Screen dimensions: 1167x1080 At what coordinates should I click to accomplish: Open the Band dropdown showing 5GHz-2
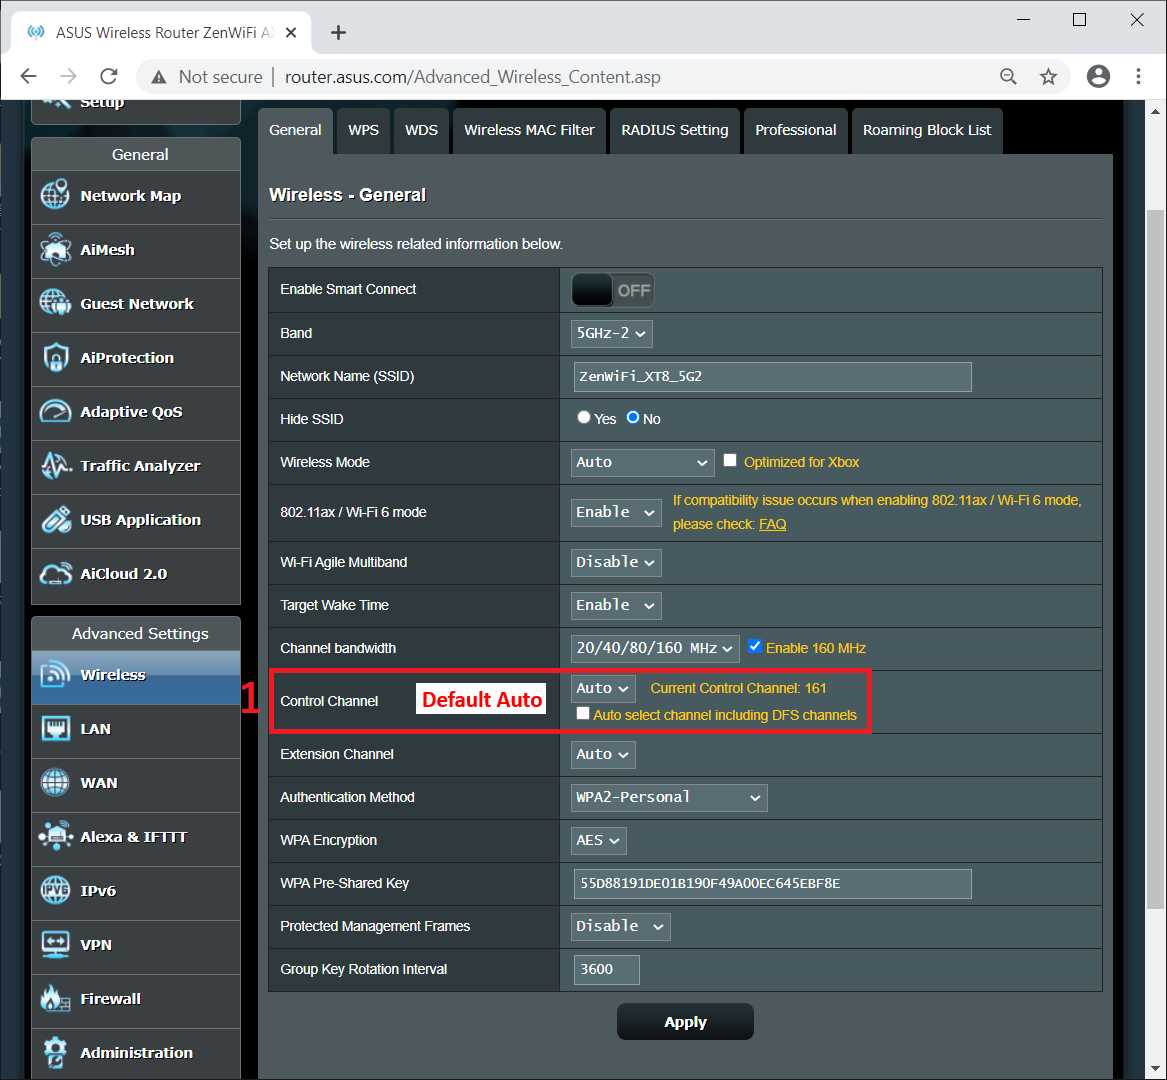coord(612,333)
